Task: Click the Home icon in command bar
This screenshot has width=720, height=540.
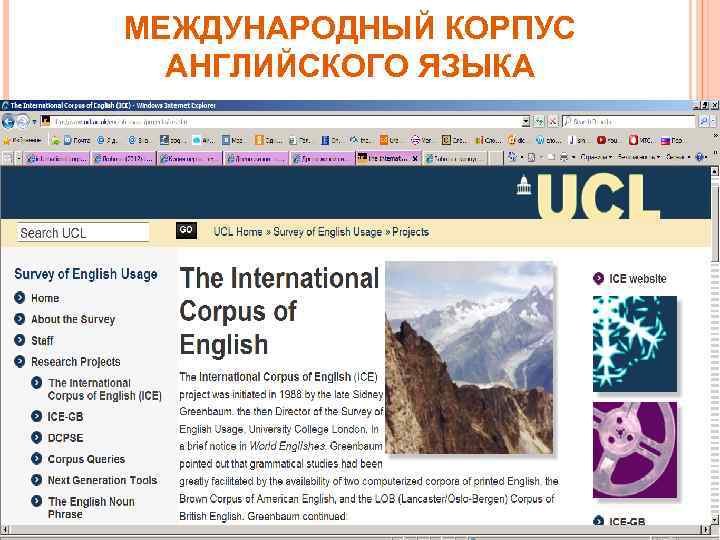Action: pos(512,158)
